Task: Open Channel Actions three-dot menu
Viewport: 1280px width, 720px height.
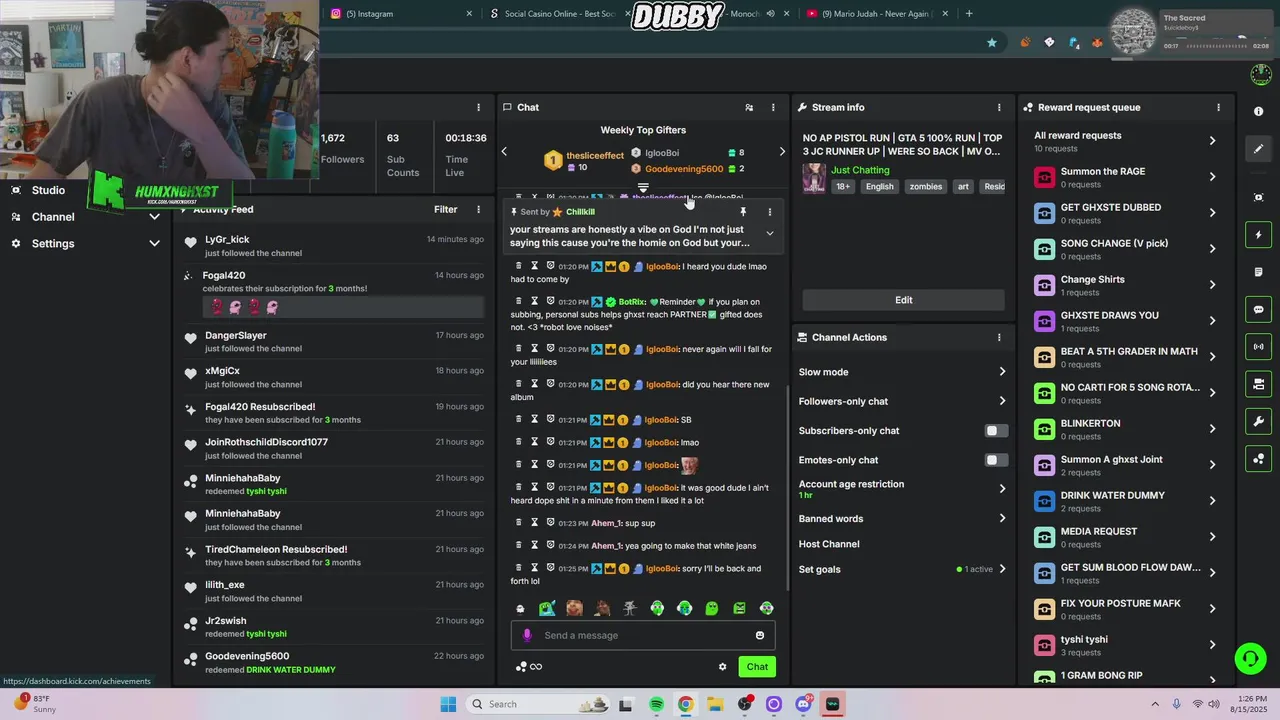Action: (x=999, y=337)
